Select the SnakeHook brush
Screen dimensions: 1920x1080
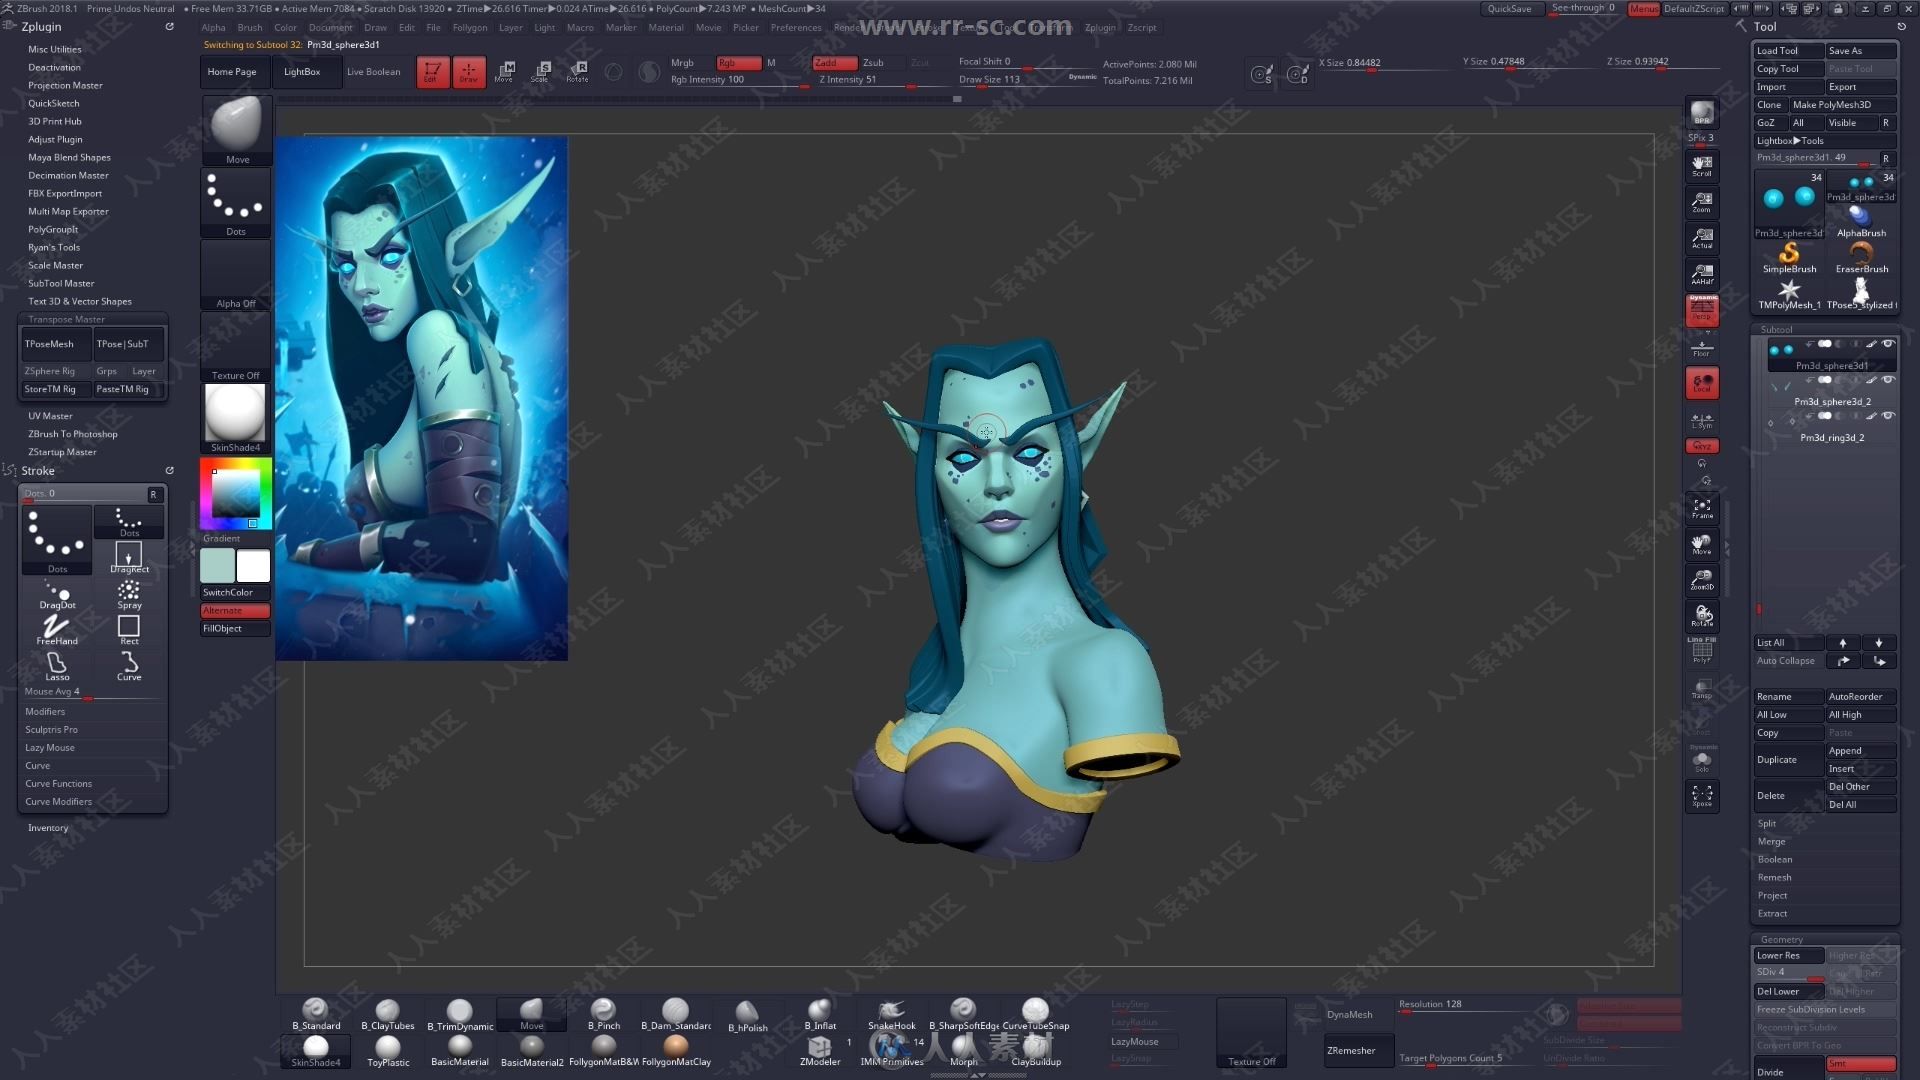[x=892, y=1014]
